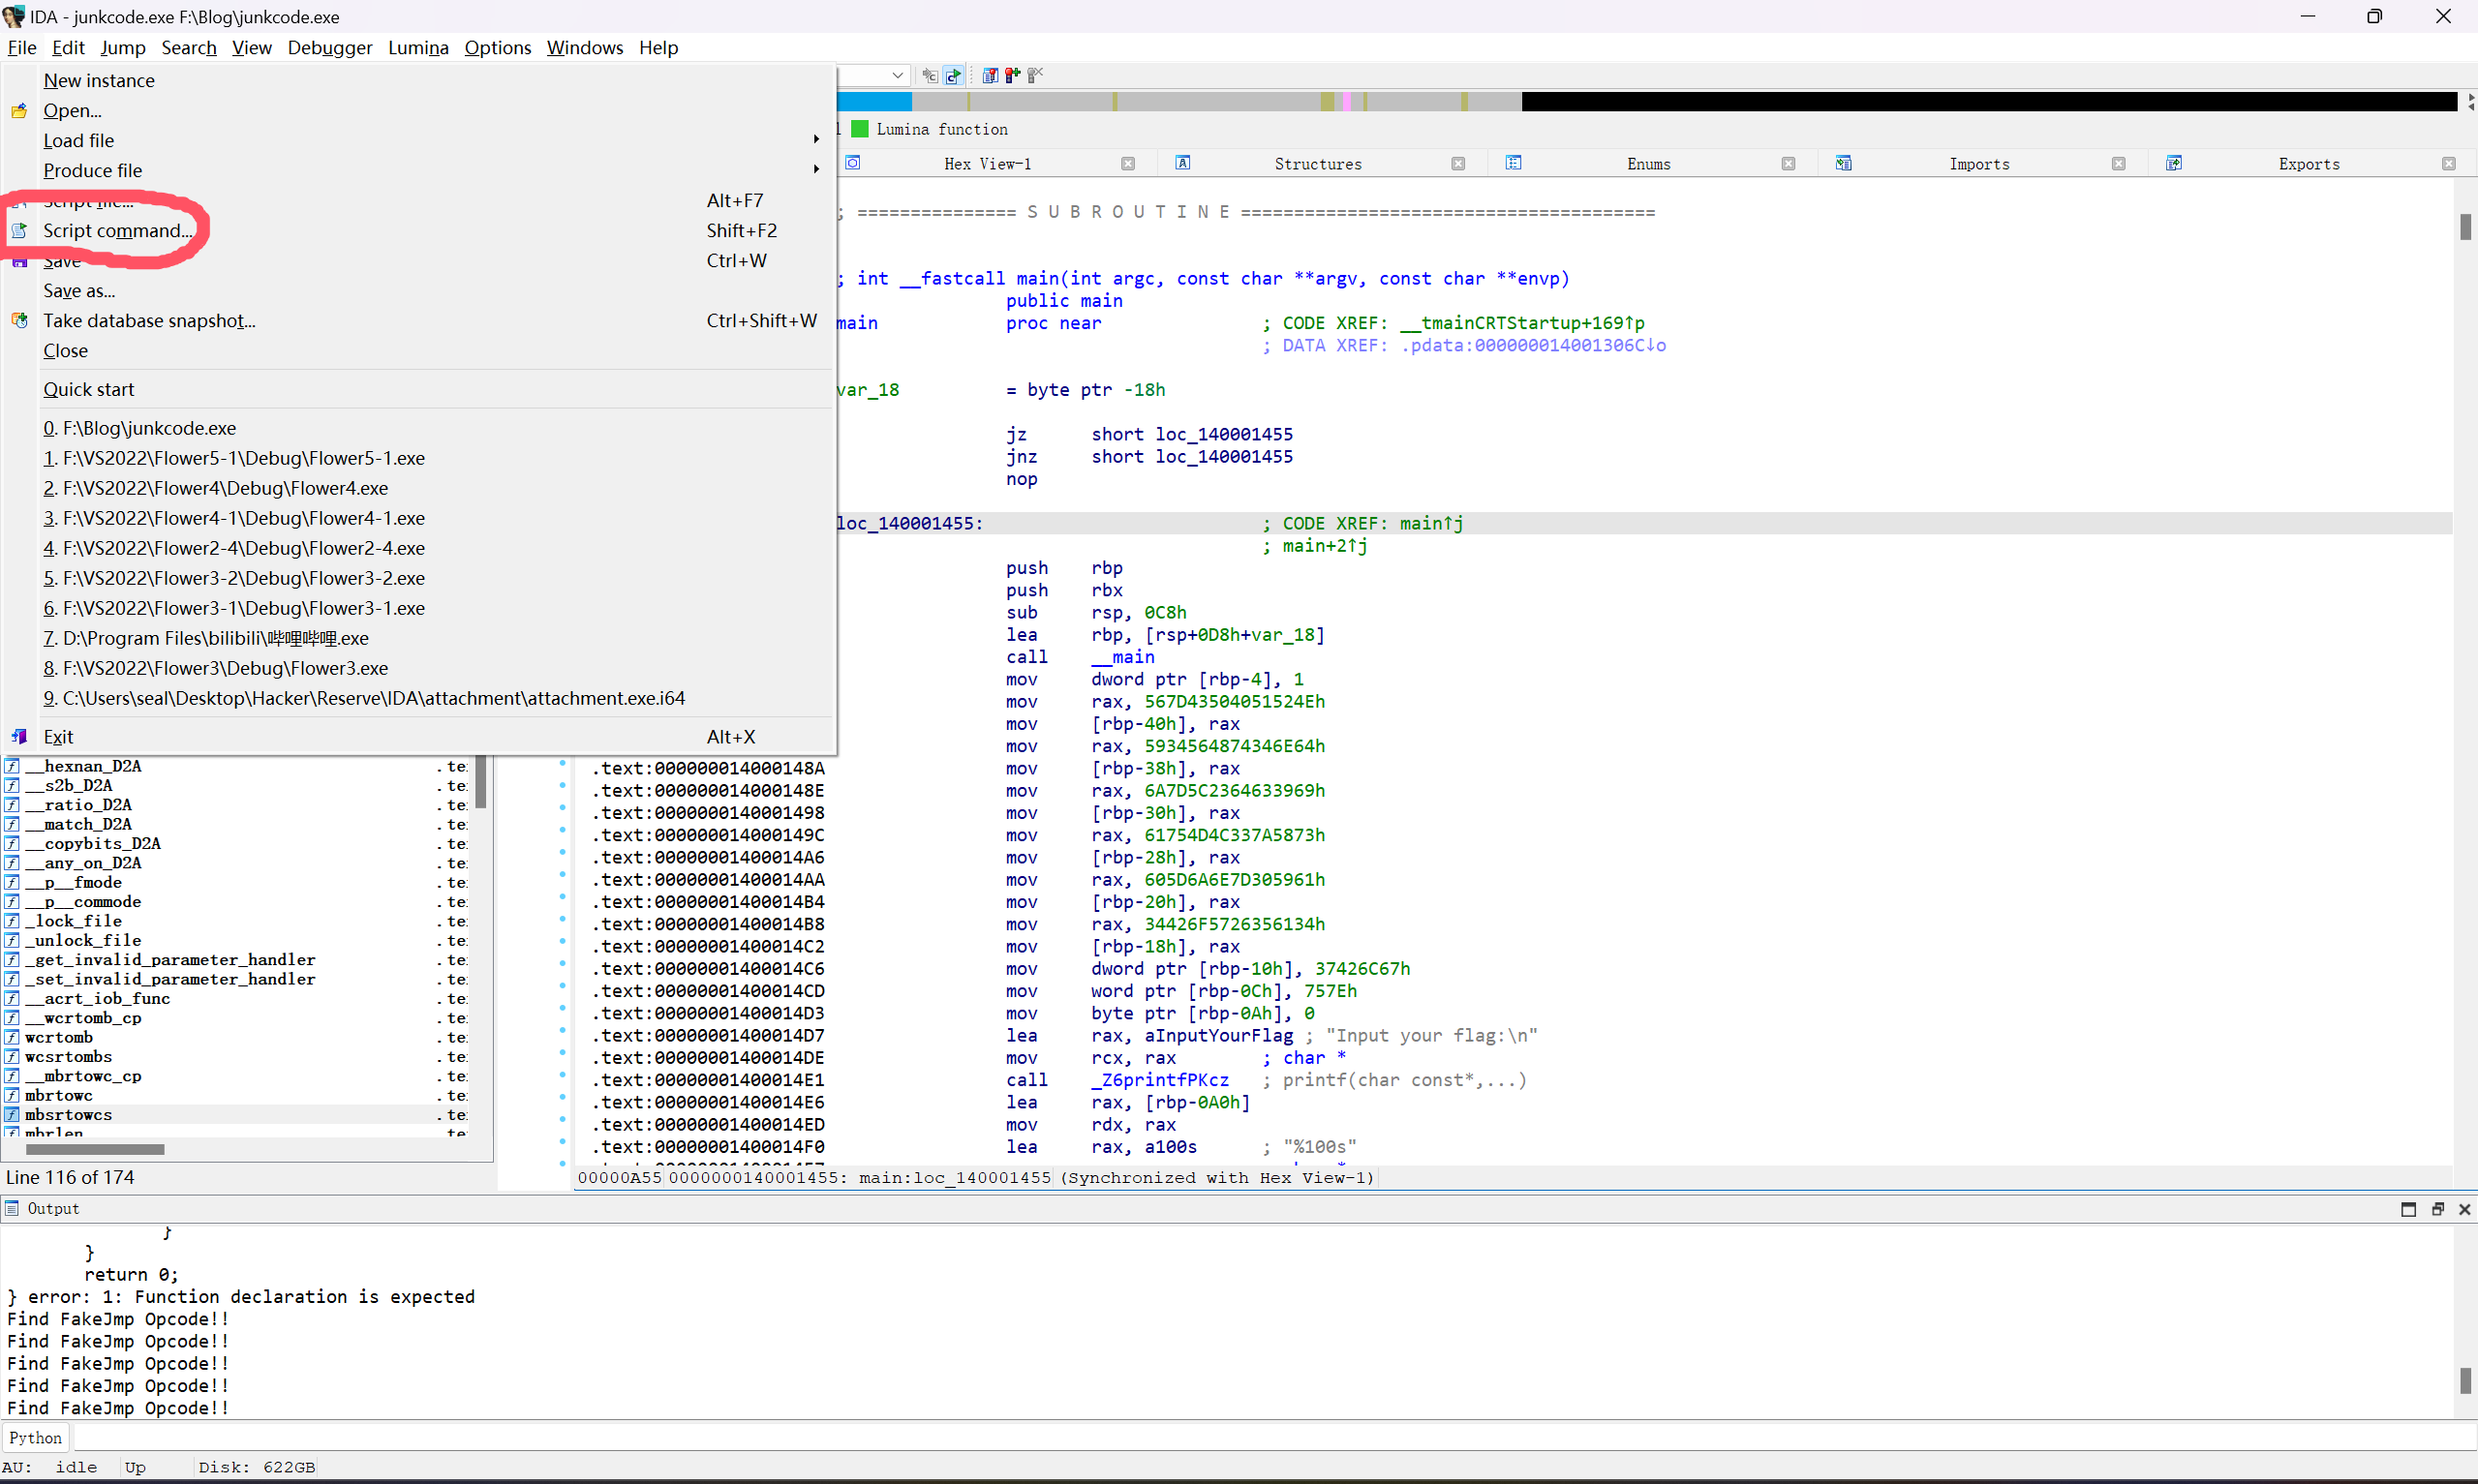Click the Functions list horizontal scrollbar
Screen dimensions: 2478x1484
(95, 1149)
